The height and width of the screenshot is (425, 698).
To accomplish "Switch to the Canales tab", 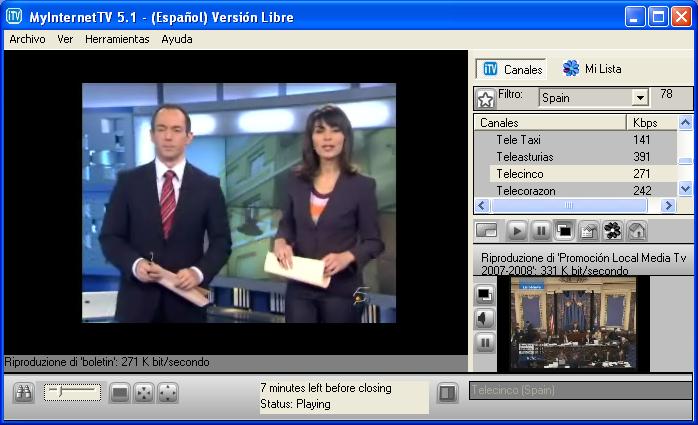I will [511, 69].
